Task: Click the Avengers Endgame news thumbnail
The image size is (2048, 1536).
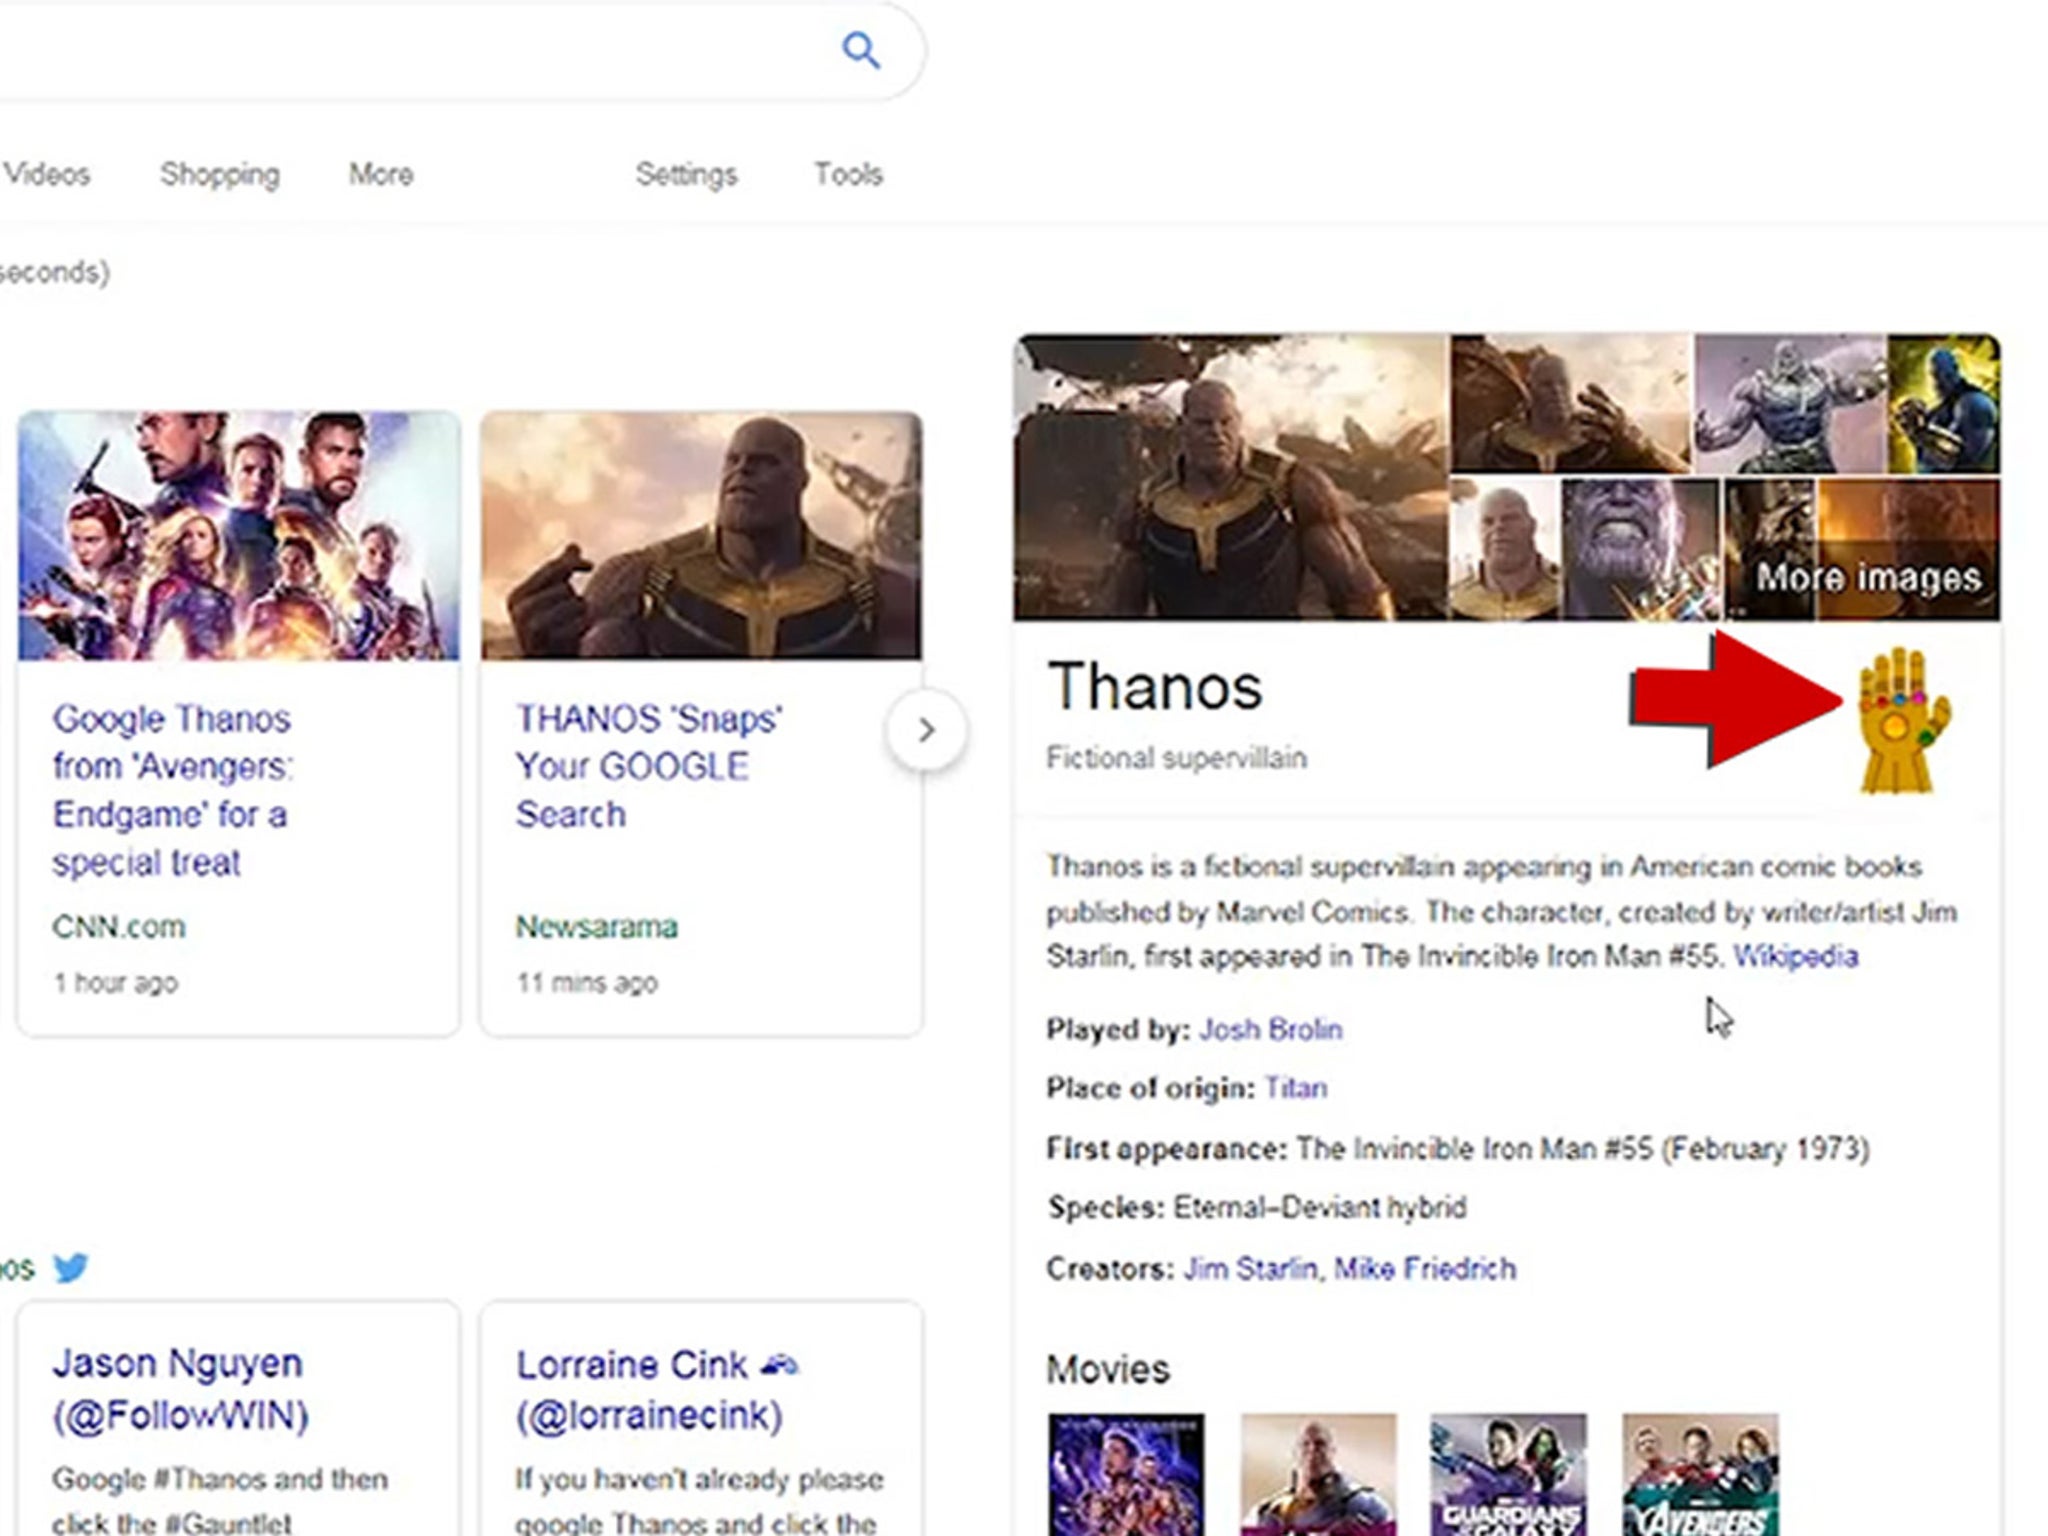Action: coord(239,536)
